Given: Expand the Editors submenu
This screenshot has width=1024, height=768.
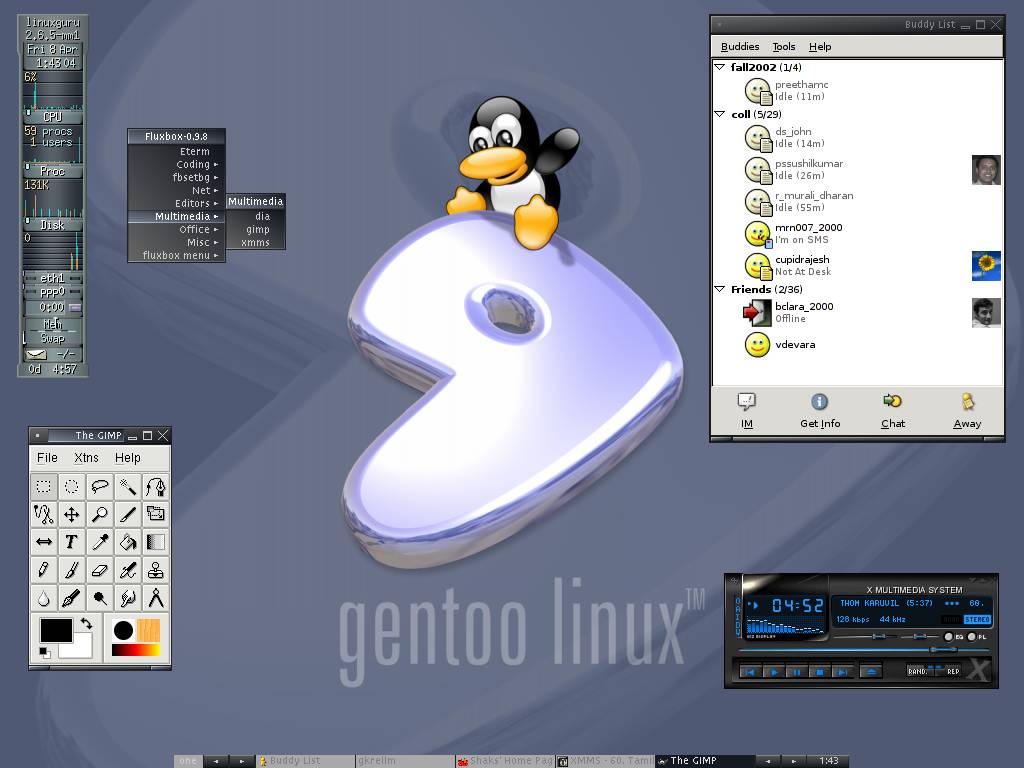Looking at the screenshot, I should point(176,204).
